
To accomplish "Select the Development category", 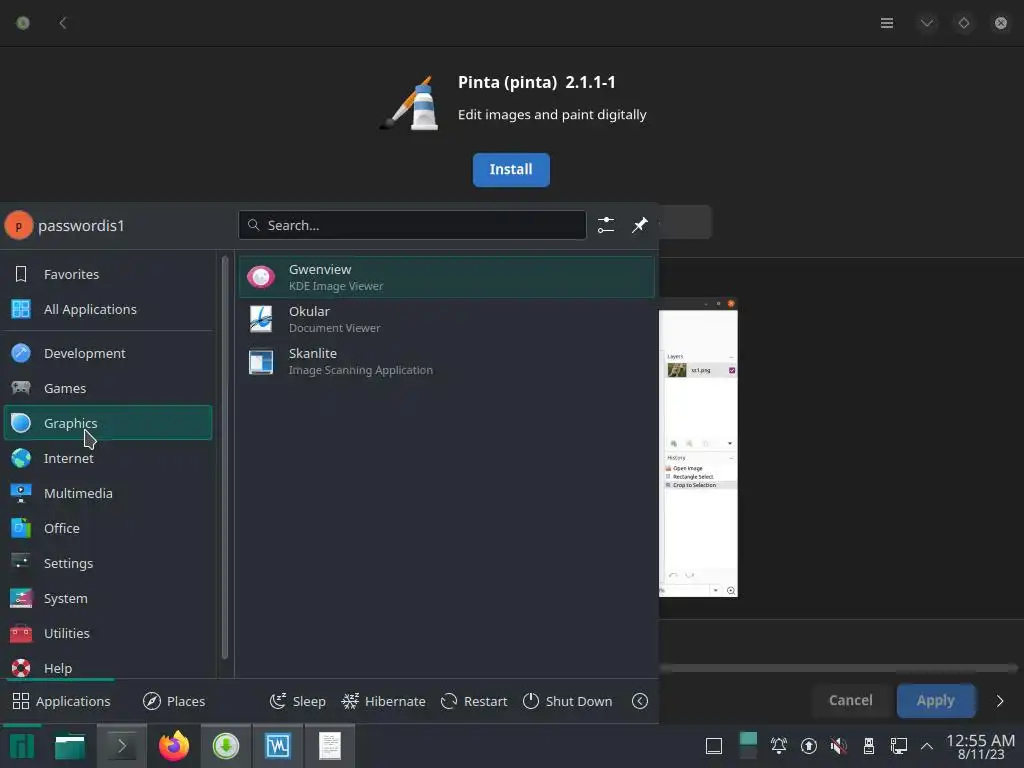I will [x=108, y=353].
